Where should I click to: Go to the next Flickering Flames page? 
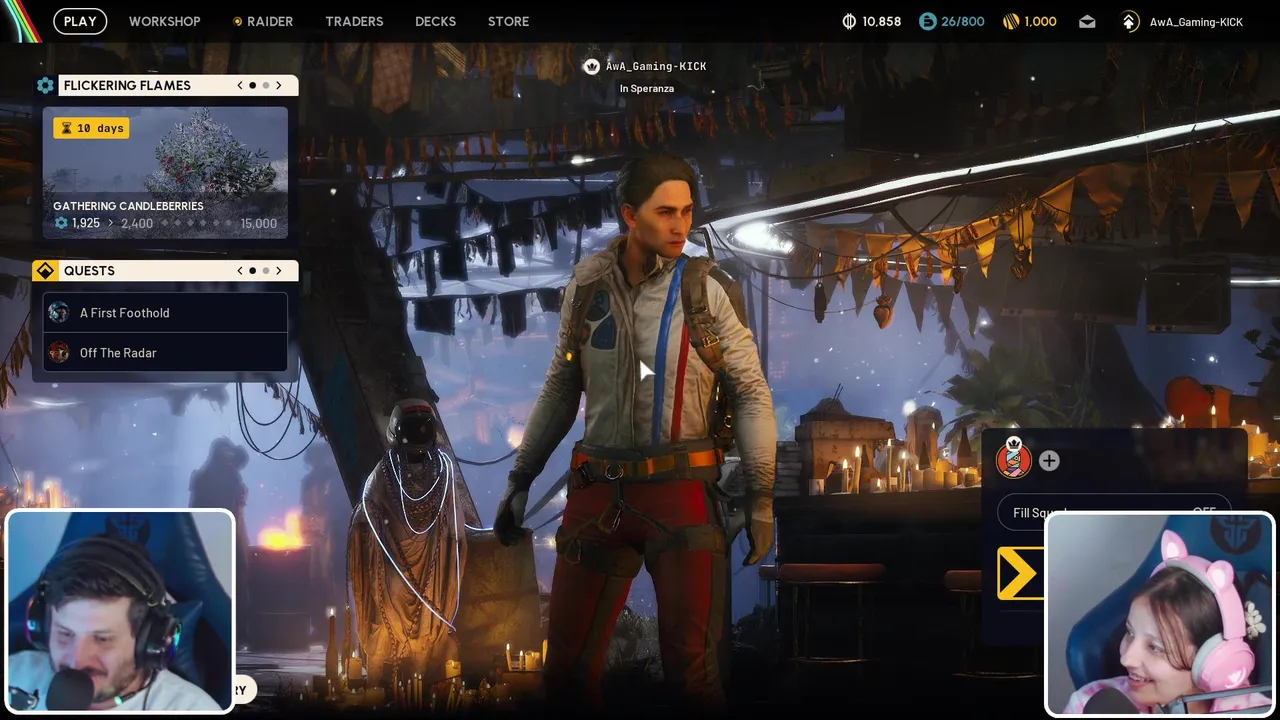(279, 86)
